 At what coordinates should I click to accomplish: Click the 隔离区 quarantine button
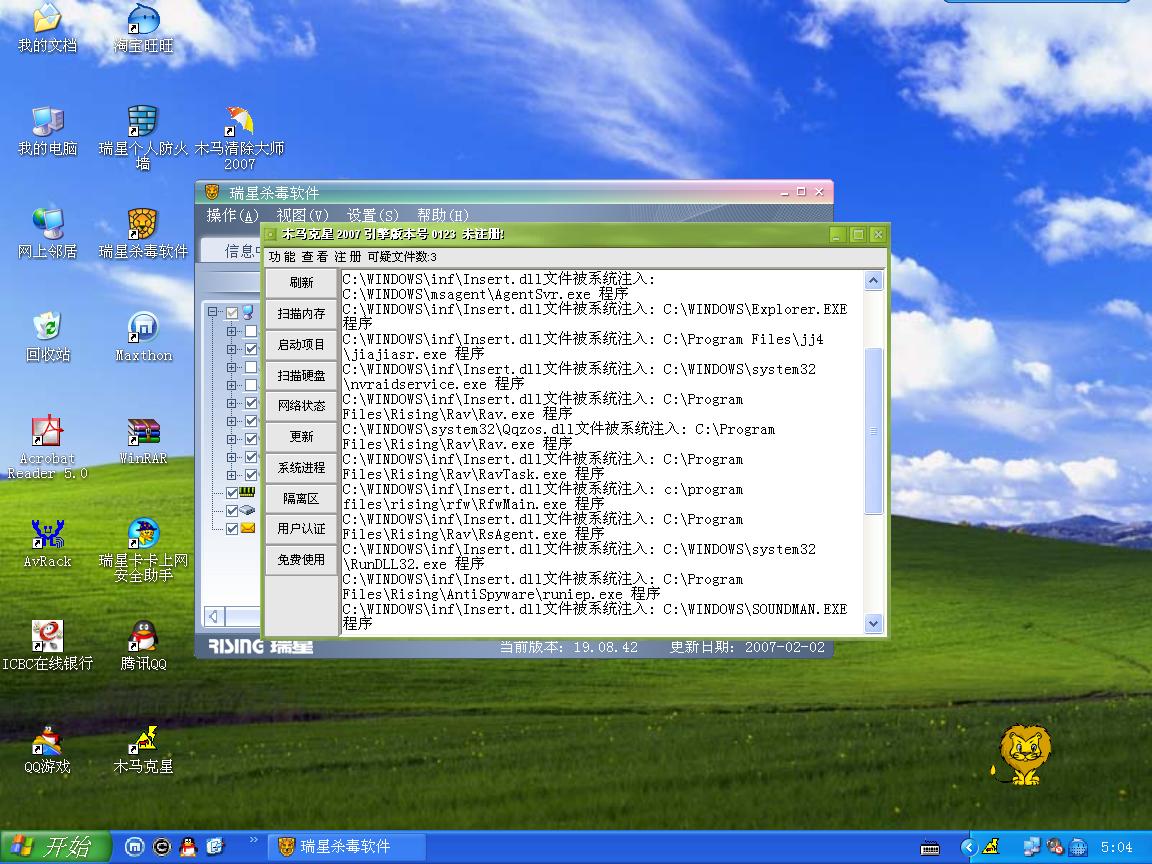click(301, 498)
